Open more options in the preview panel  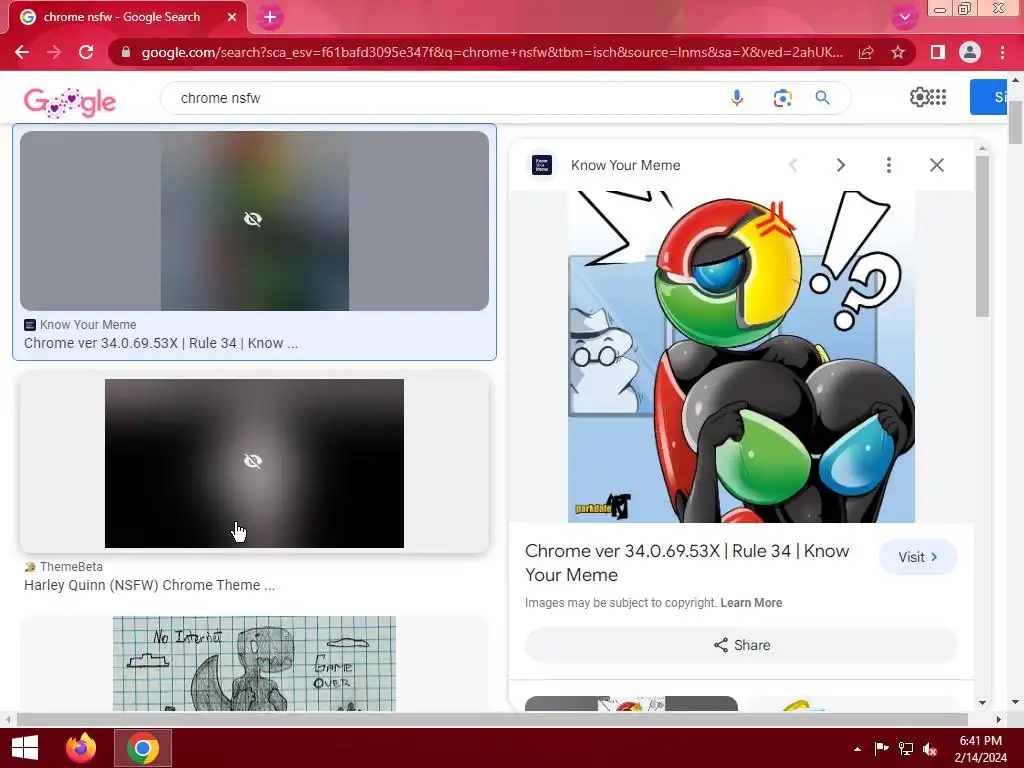[889, 165]
